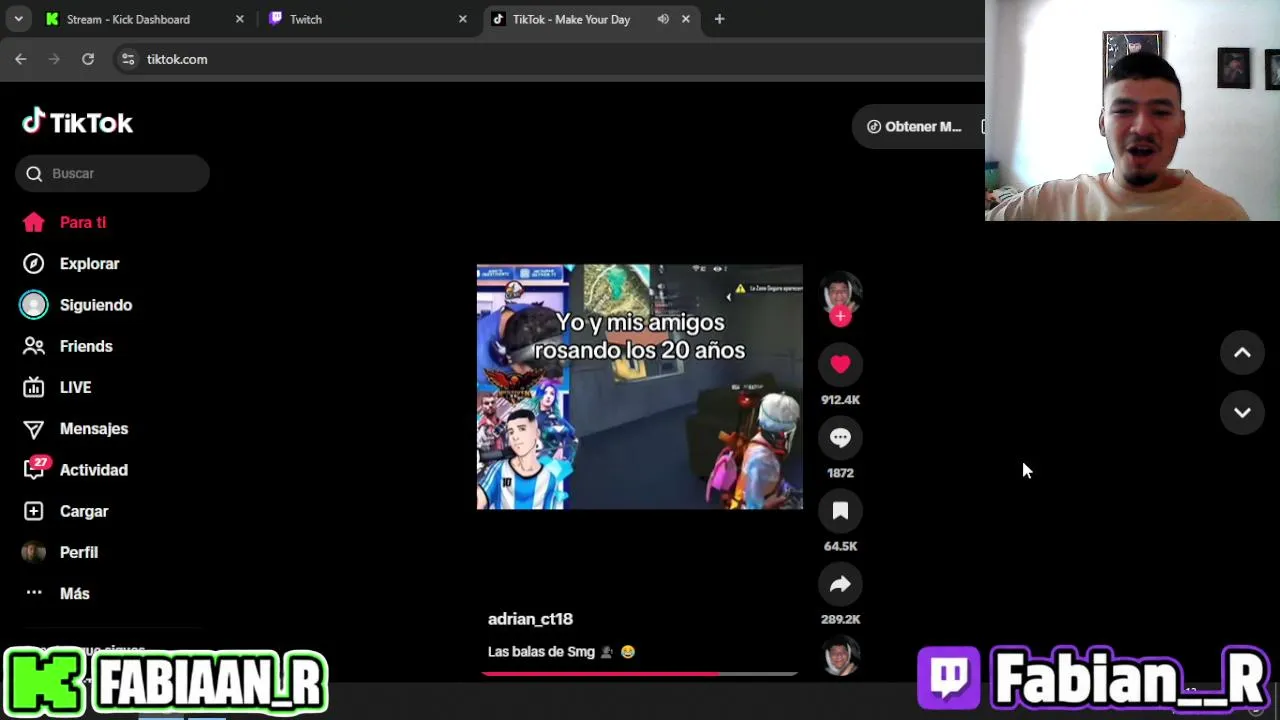The height and width of the screenshot is (720, 1280).
Task: Click the 64.5K saves count
Action: click(x=840, y=546)
